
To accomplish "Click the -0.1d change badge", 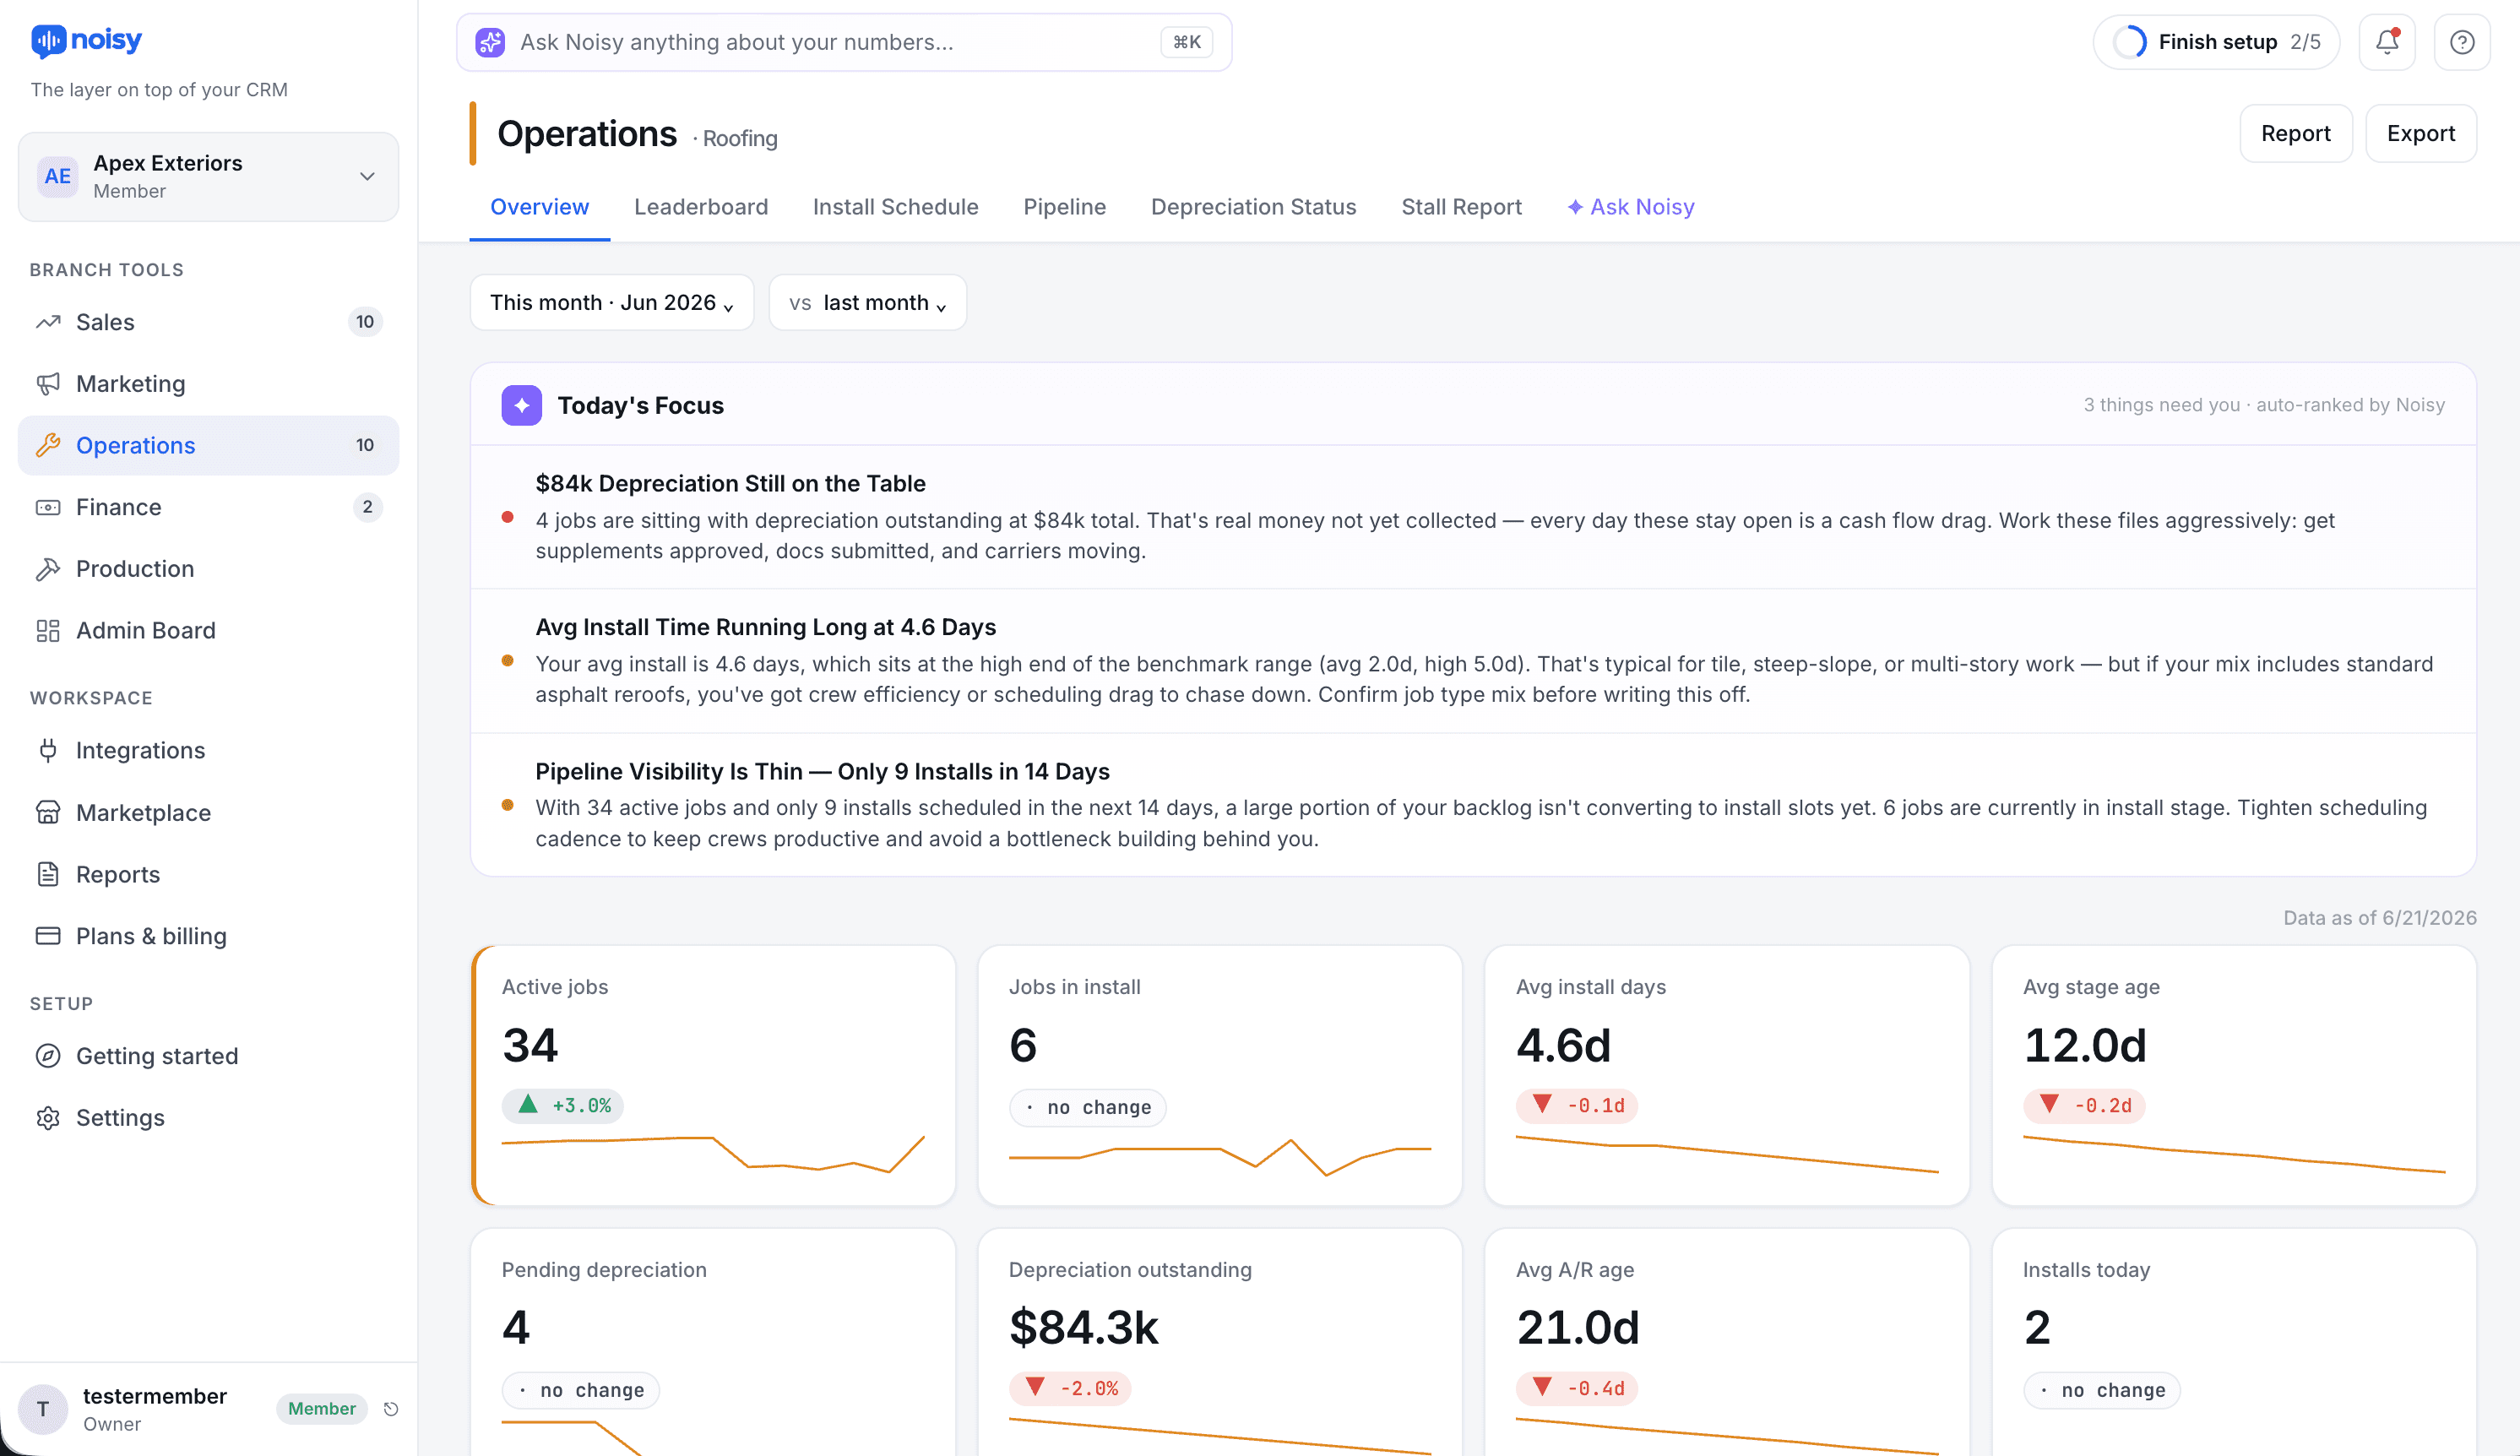I will pos(1577,1106).
